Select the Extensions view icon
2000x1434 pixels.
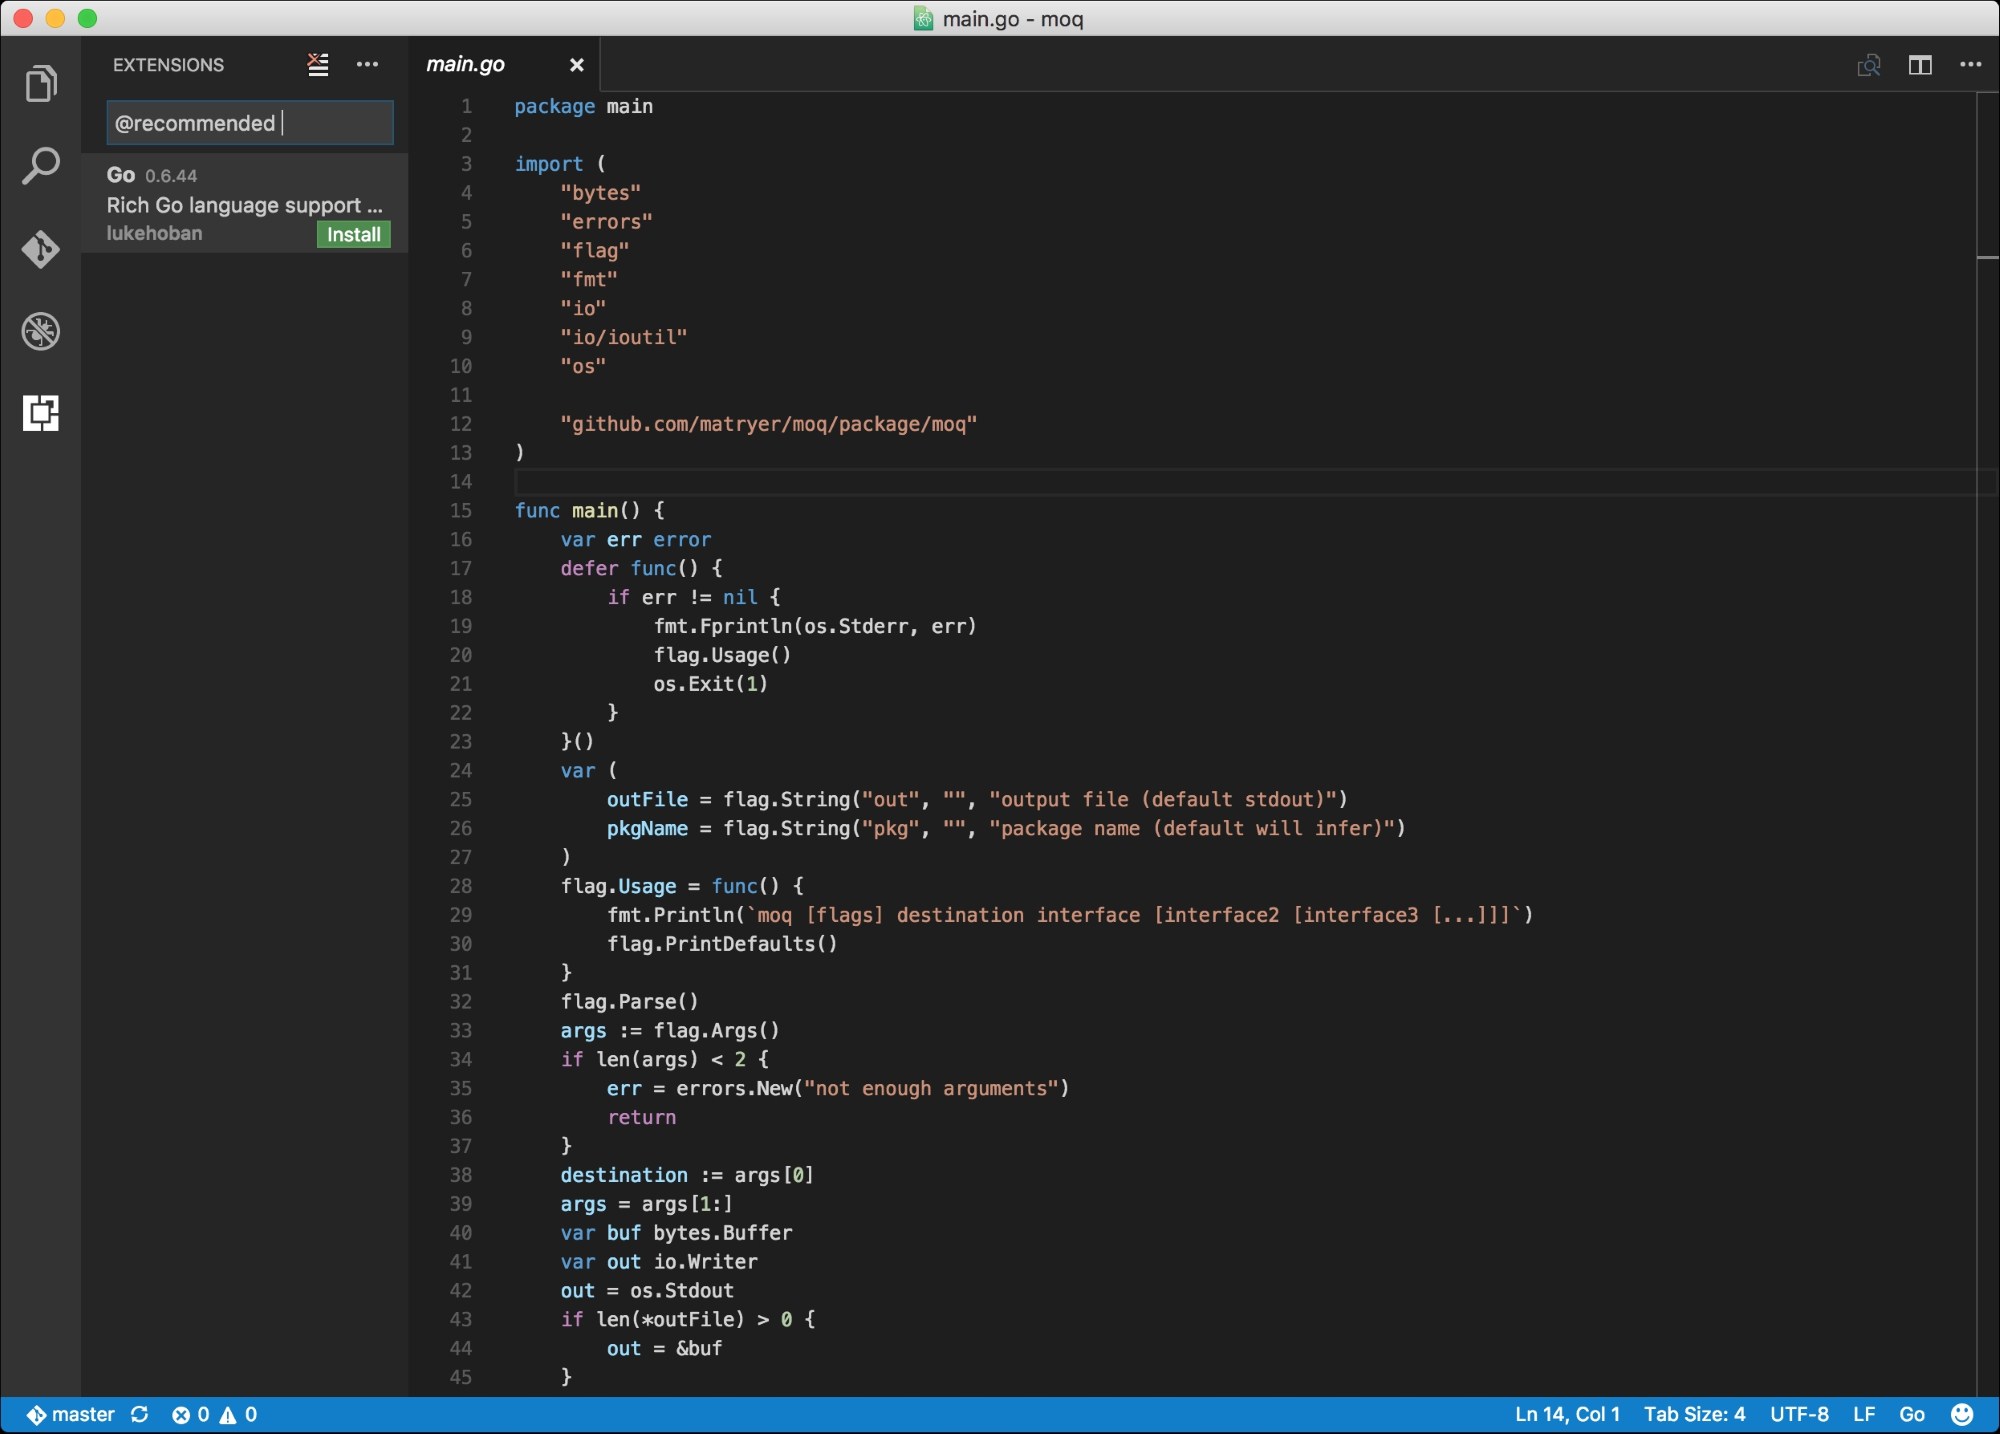pos(40,413)
